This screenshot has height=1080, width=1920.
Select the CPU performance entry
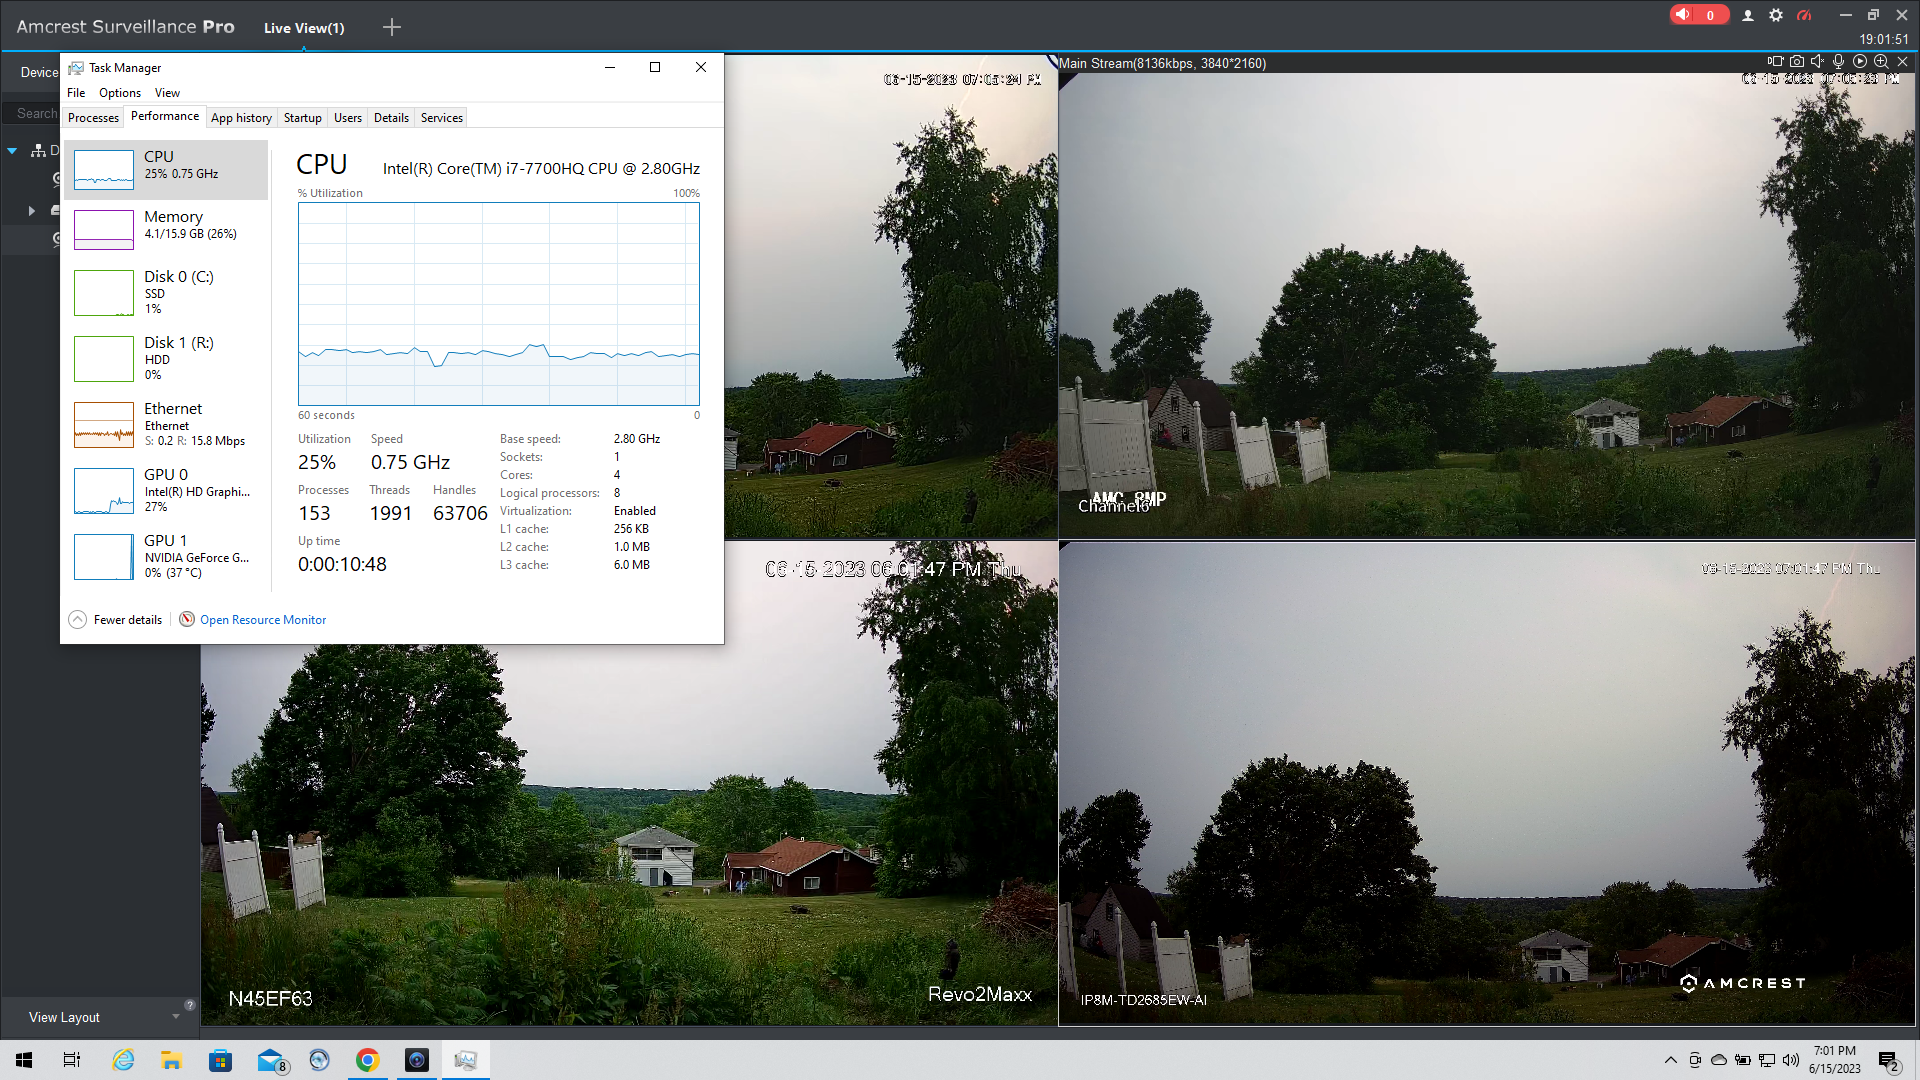(x=166, y=169)
